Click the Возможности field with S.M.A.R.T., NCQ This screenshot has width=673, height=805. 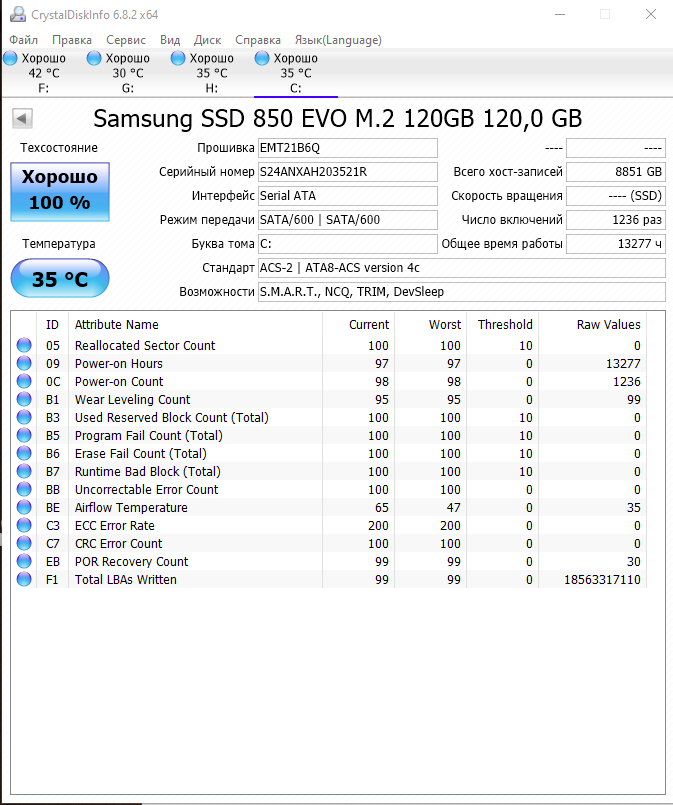462,292
